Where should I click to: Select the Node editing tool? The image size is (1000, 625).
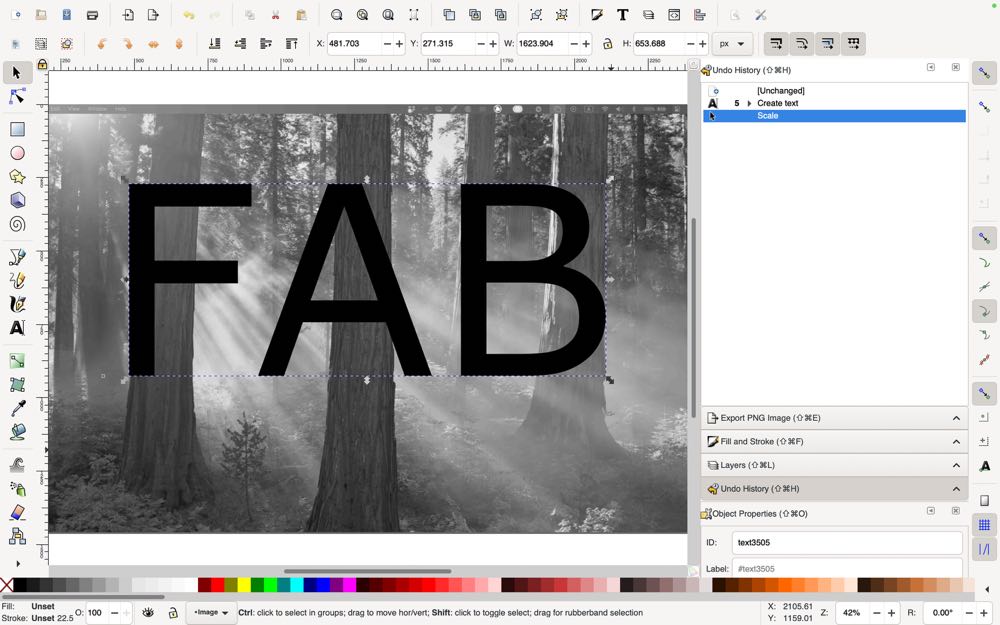tap(17, 97)
